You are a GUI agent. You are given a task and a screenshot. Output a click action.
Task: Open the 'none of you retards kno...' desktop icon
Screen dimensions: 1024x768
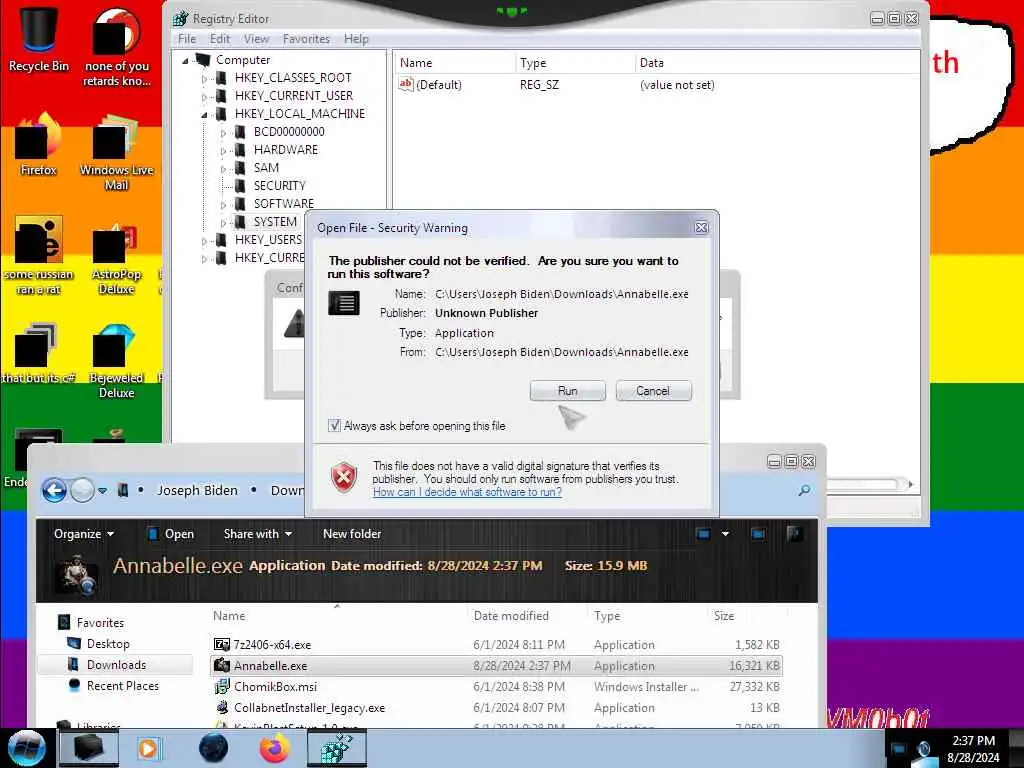coord(116,47)
